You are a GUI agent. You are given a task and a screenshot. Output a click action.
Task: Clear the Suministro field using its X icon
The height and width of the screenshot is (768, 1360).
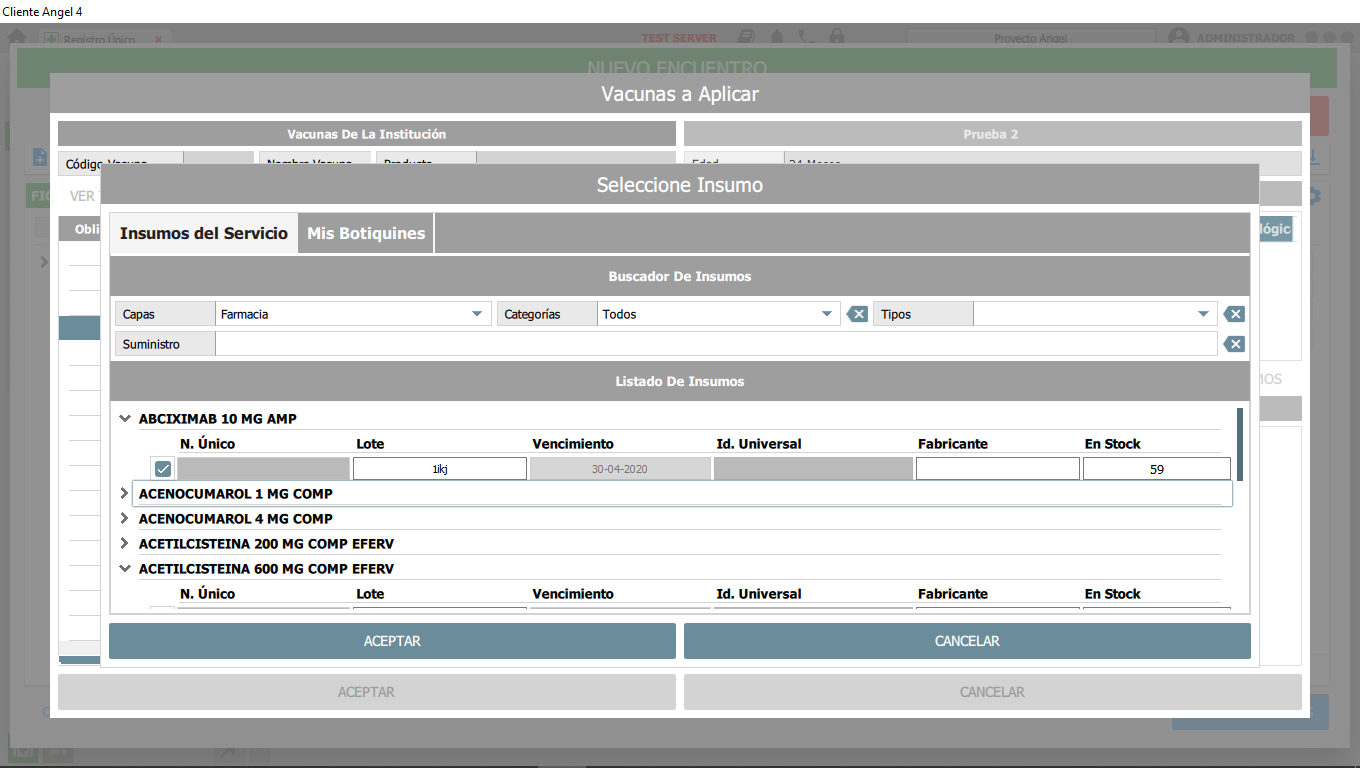[1233, 343]
